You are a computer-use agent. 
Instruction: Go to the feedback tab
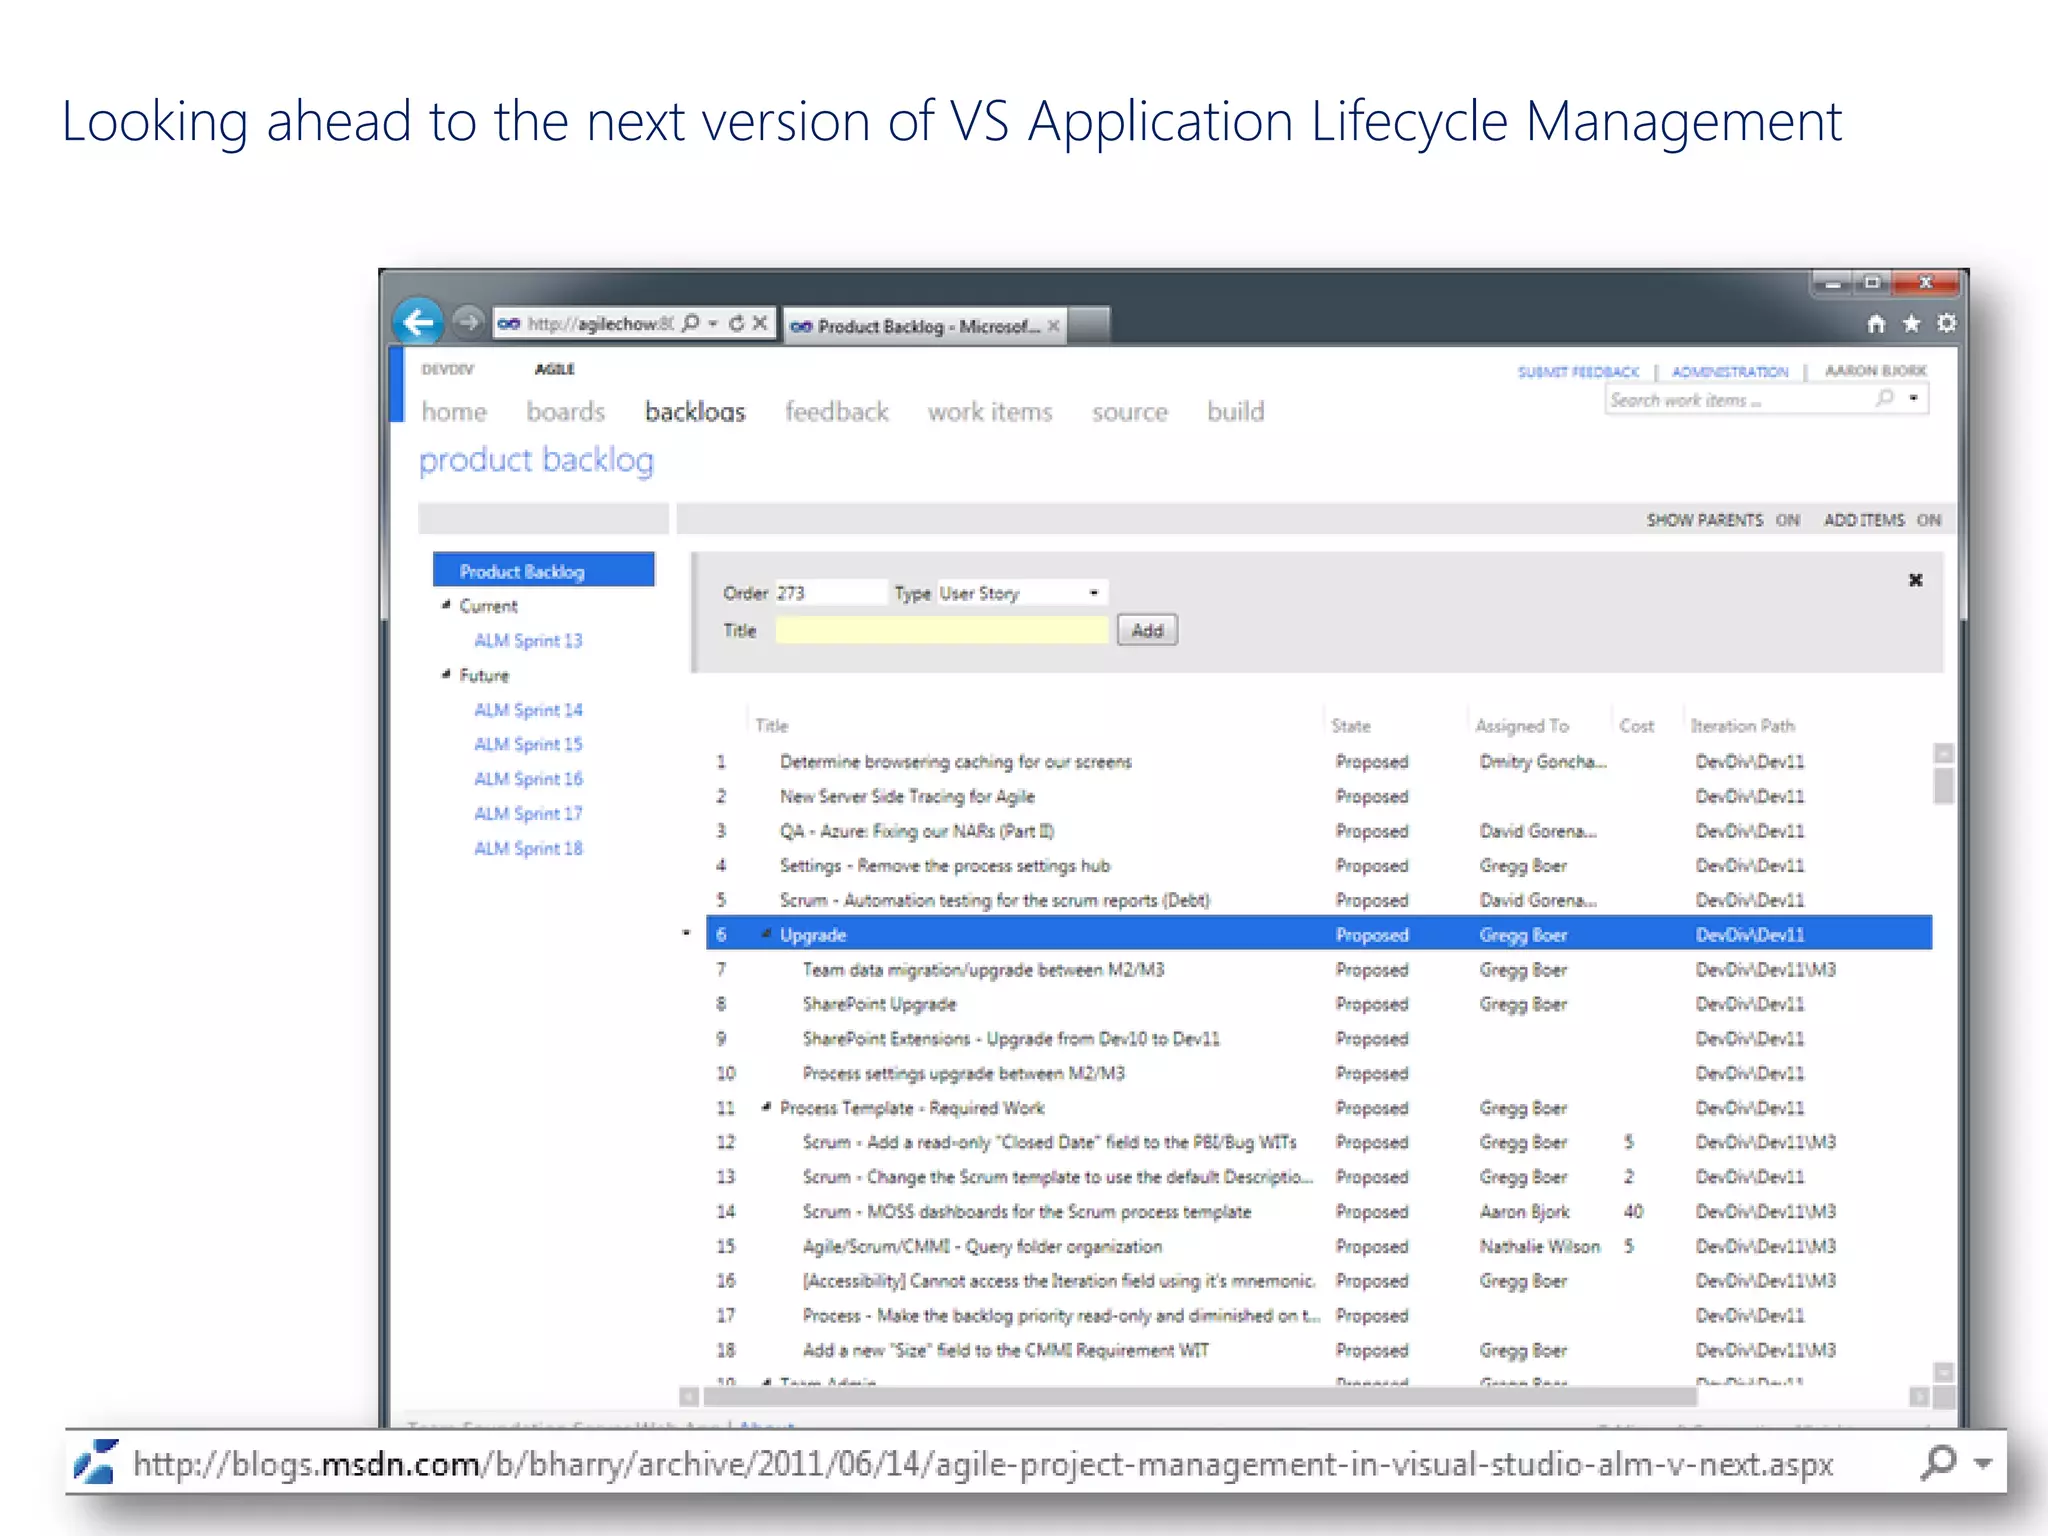[837, 411]
